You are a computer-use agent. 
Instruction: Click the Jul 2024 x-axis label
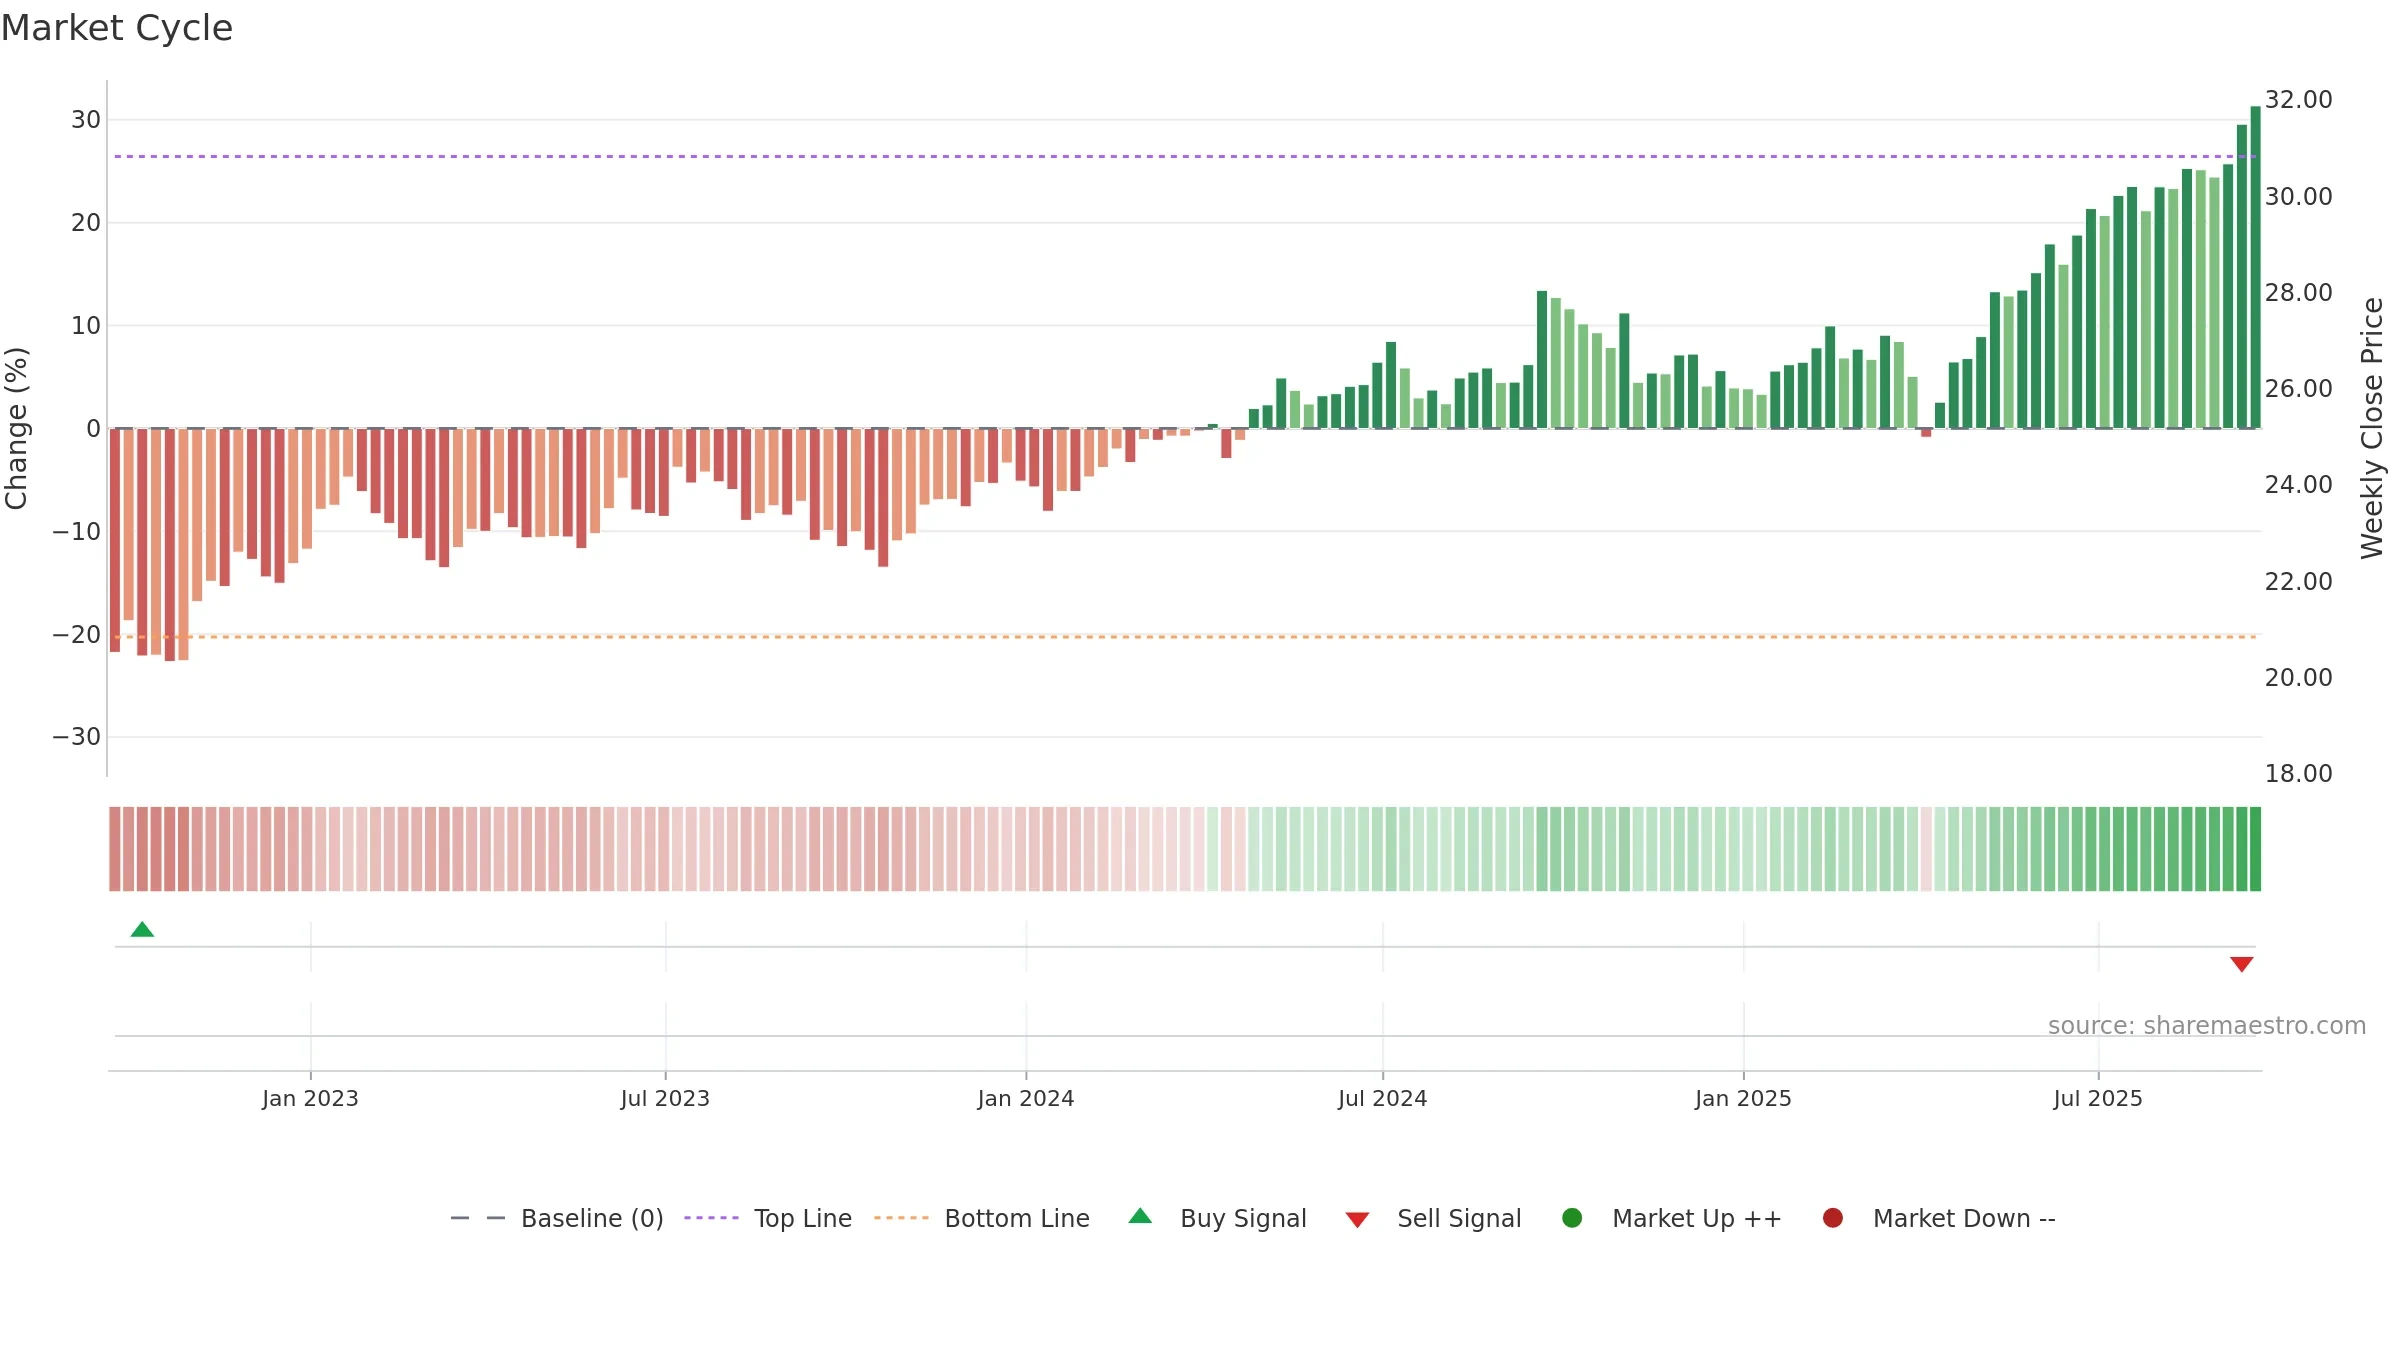coord(1383,1098)
